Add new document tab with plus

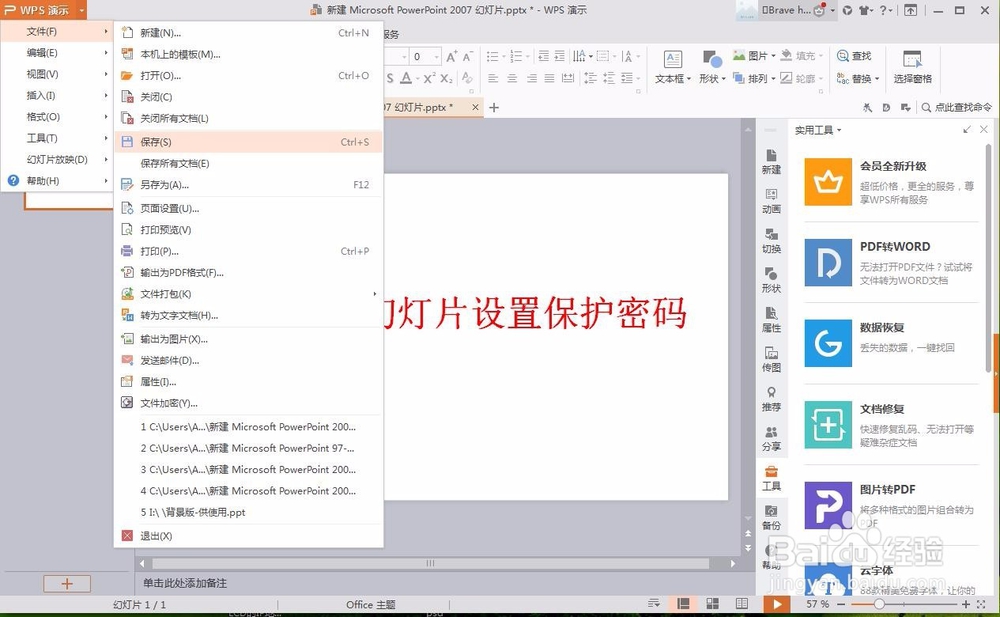pyautogui.click(x=494, y=107)
